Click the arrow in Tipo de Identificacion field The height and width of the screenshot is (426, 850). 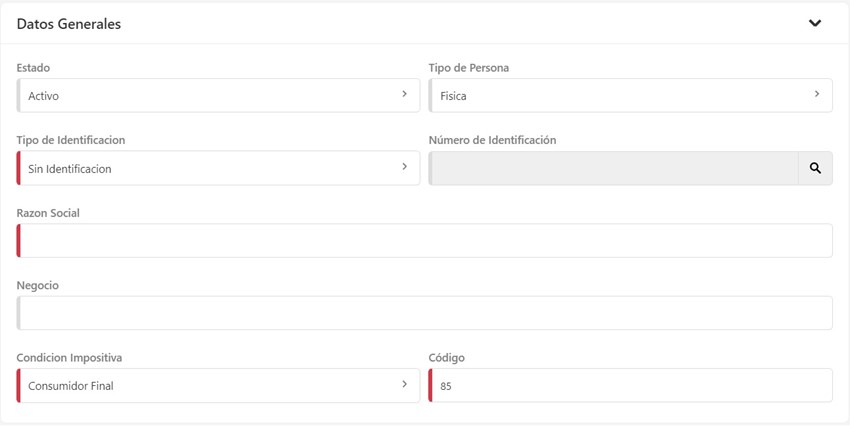(x=404, y=167)
